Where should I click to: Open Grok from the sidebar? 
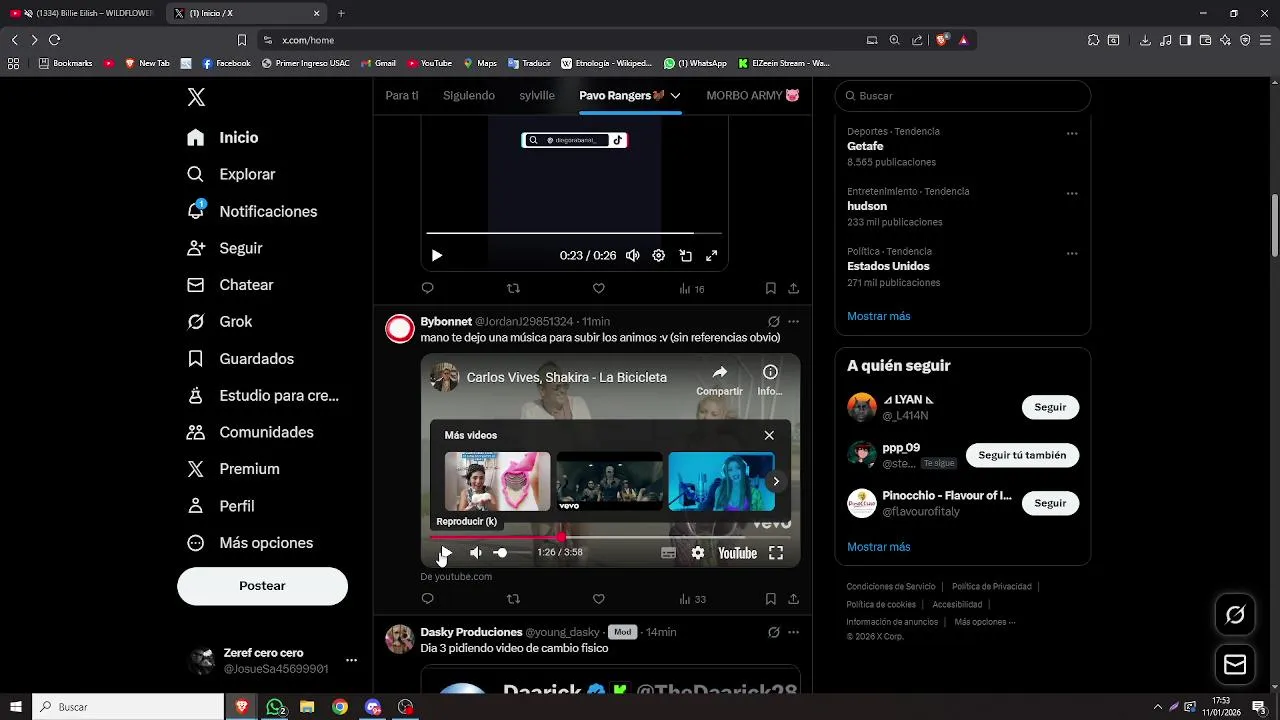pyautogui.click(x=220, y=322)
